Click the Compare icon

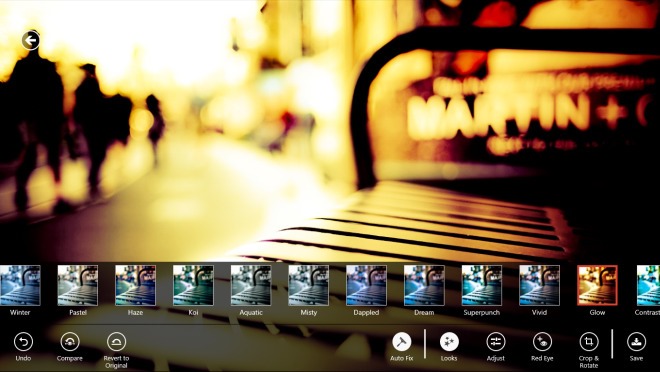pyautogui.click(x=70, y=342)
